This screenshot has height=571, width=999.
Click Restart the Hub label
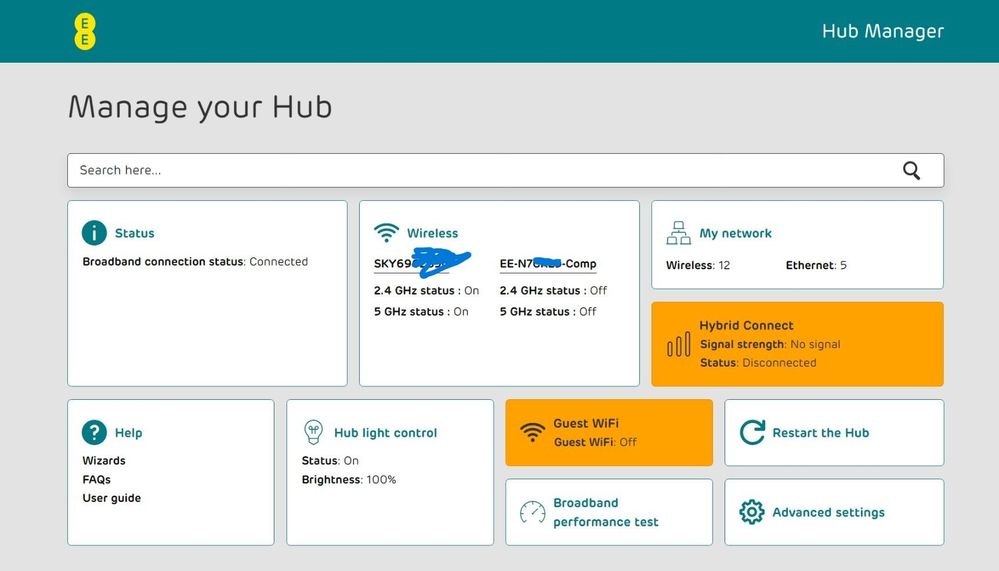tap(821, 433)
